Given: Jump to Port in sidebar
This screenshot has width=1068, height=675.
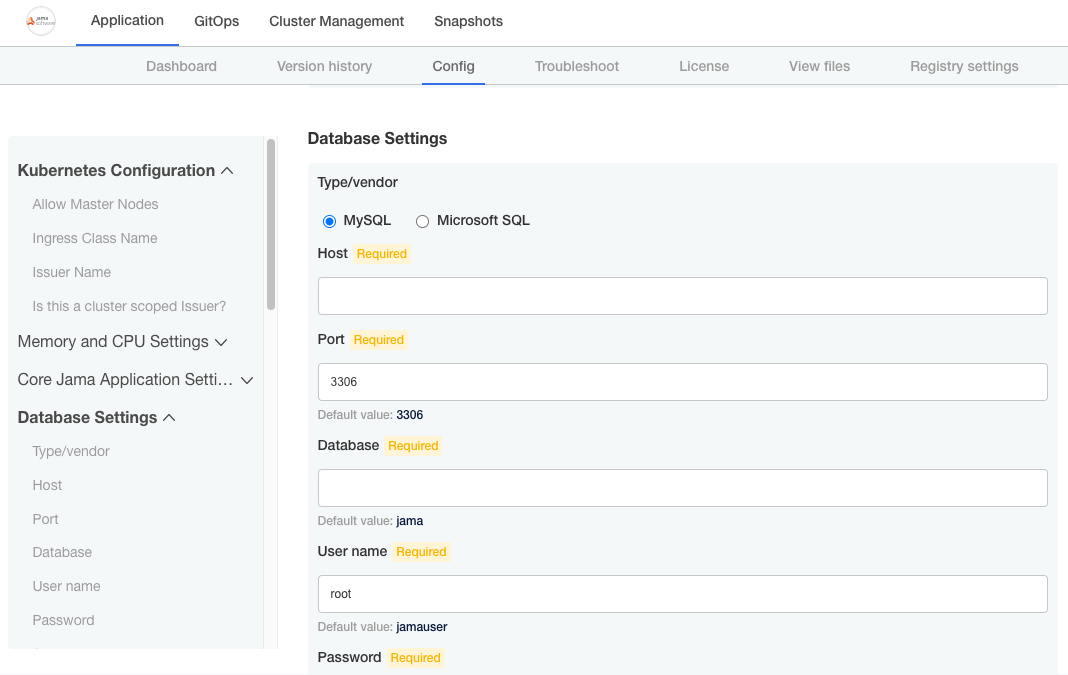Looking at the screenshot, I should [46, 519].
